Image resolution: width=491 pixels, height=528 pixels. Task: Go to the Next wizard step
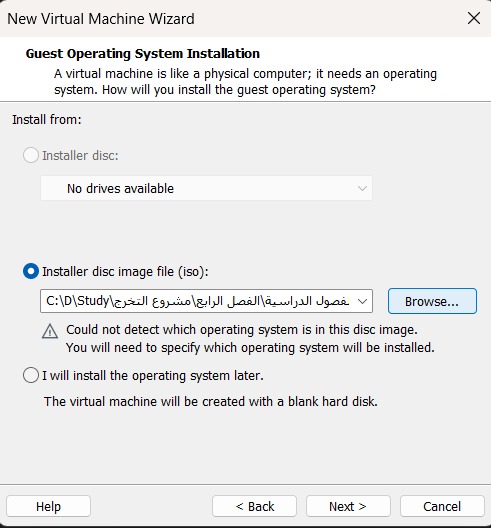coord(348,506)
